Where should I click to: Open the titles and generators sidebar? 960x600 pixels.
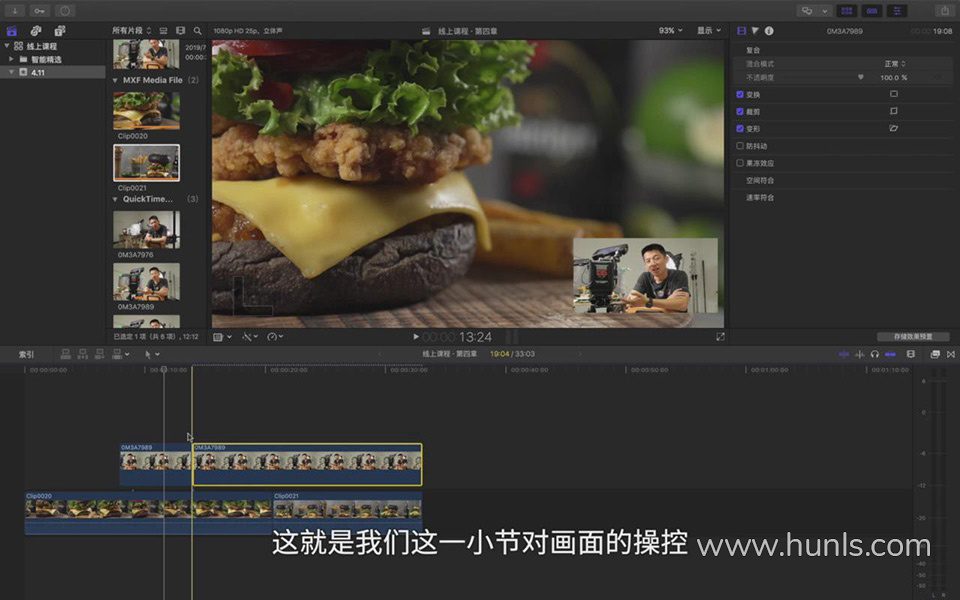coord(59,31)
